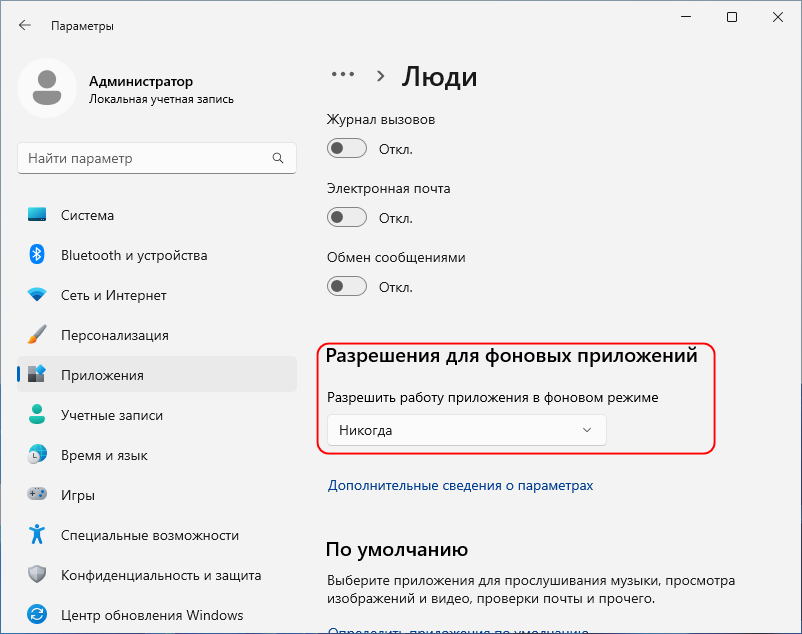Click the Время и язык globe icon

pyautogui.click(x=37, y=455)
